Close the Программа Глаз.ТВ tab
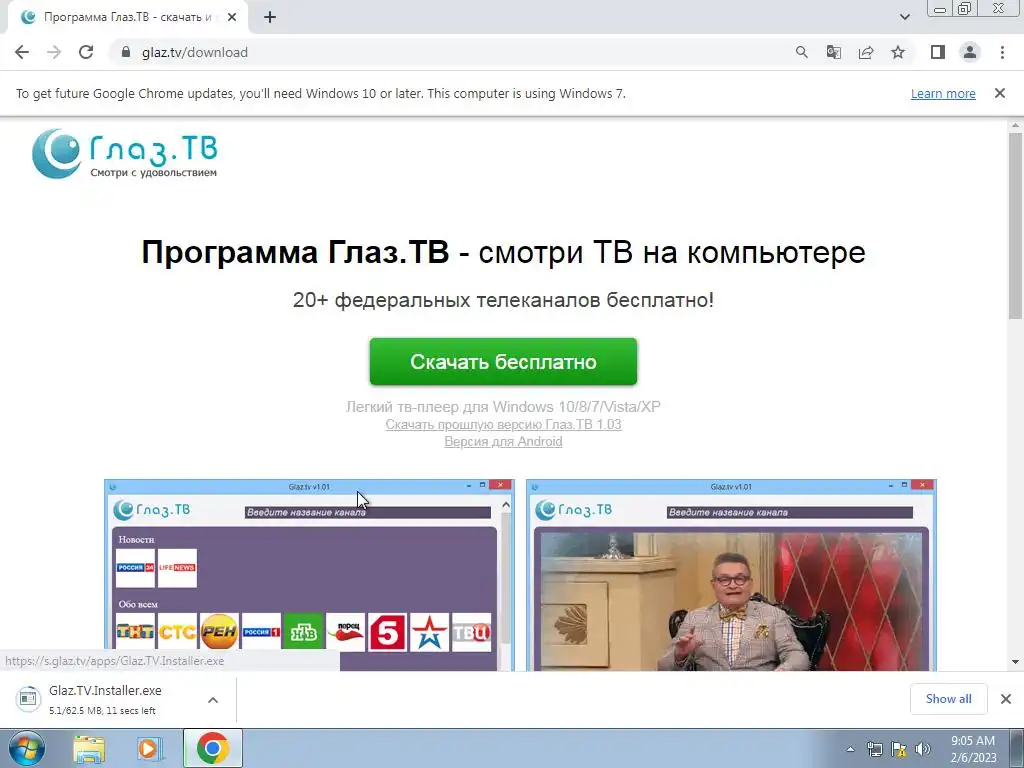Screen dimensions: 1024x768 232,17
